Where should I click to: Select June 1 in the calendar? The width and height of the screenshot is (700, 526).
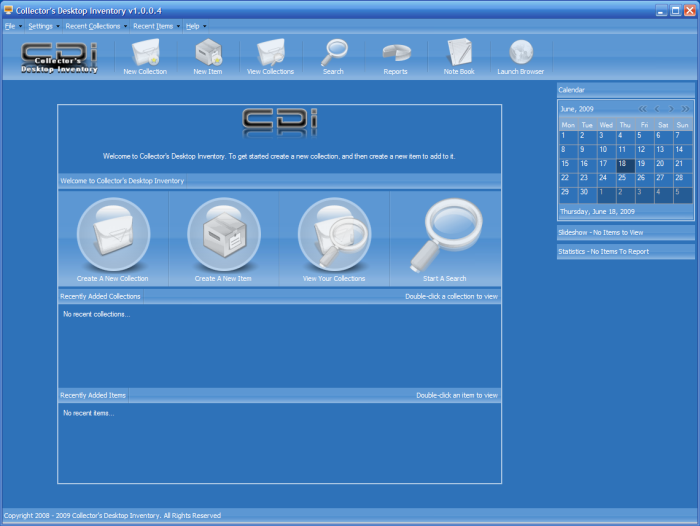click(568, 136)
